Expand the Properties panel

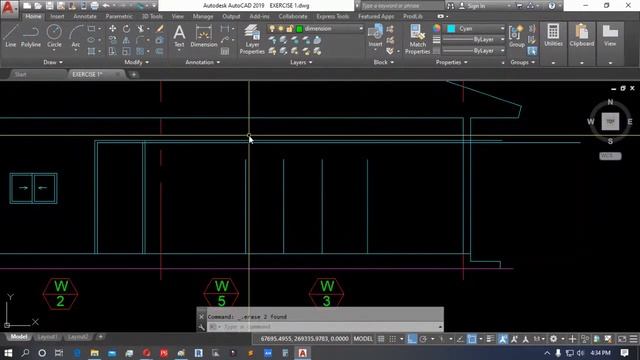pos(451,62)
